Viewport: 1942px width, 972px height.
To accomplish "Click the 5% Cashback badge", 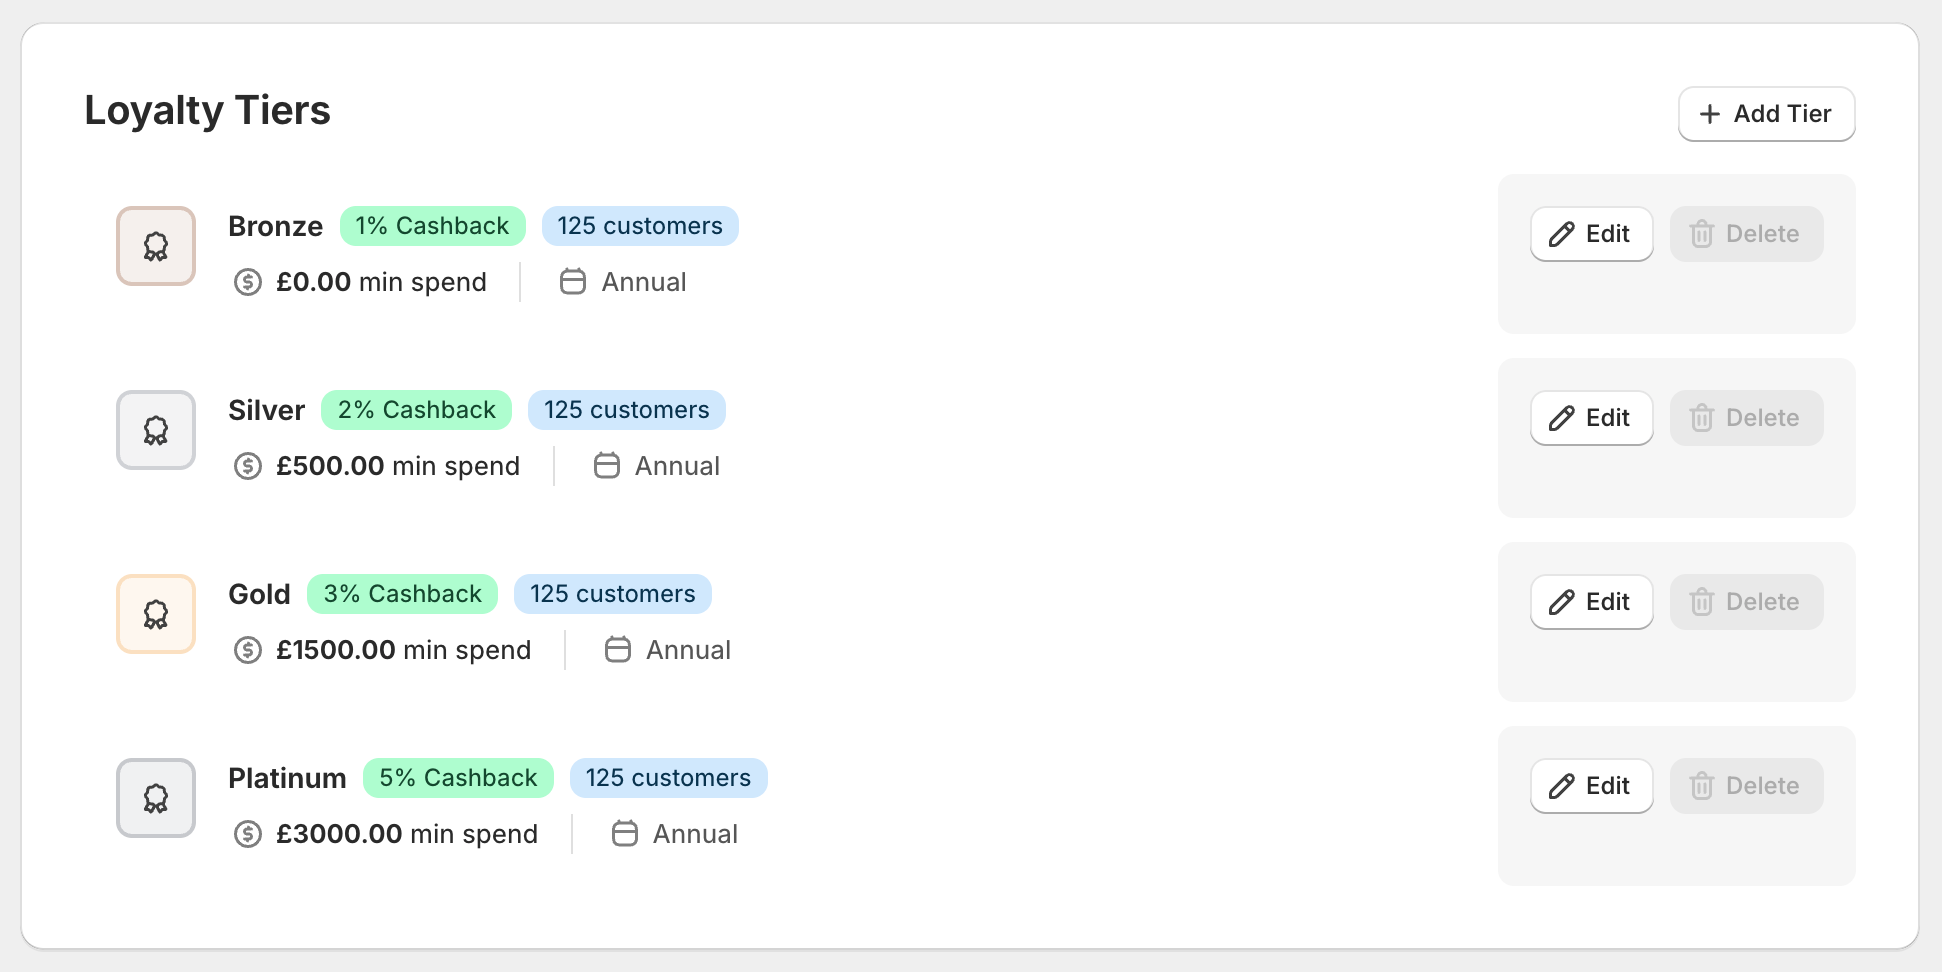I will point(458,778).
